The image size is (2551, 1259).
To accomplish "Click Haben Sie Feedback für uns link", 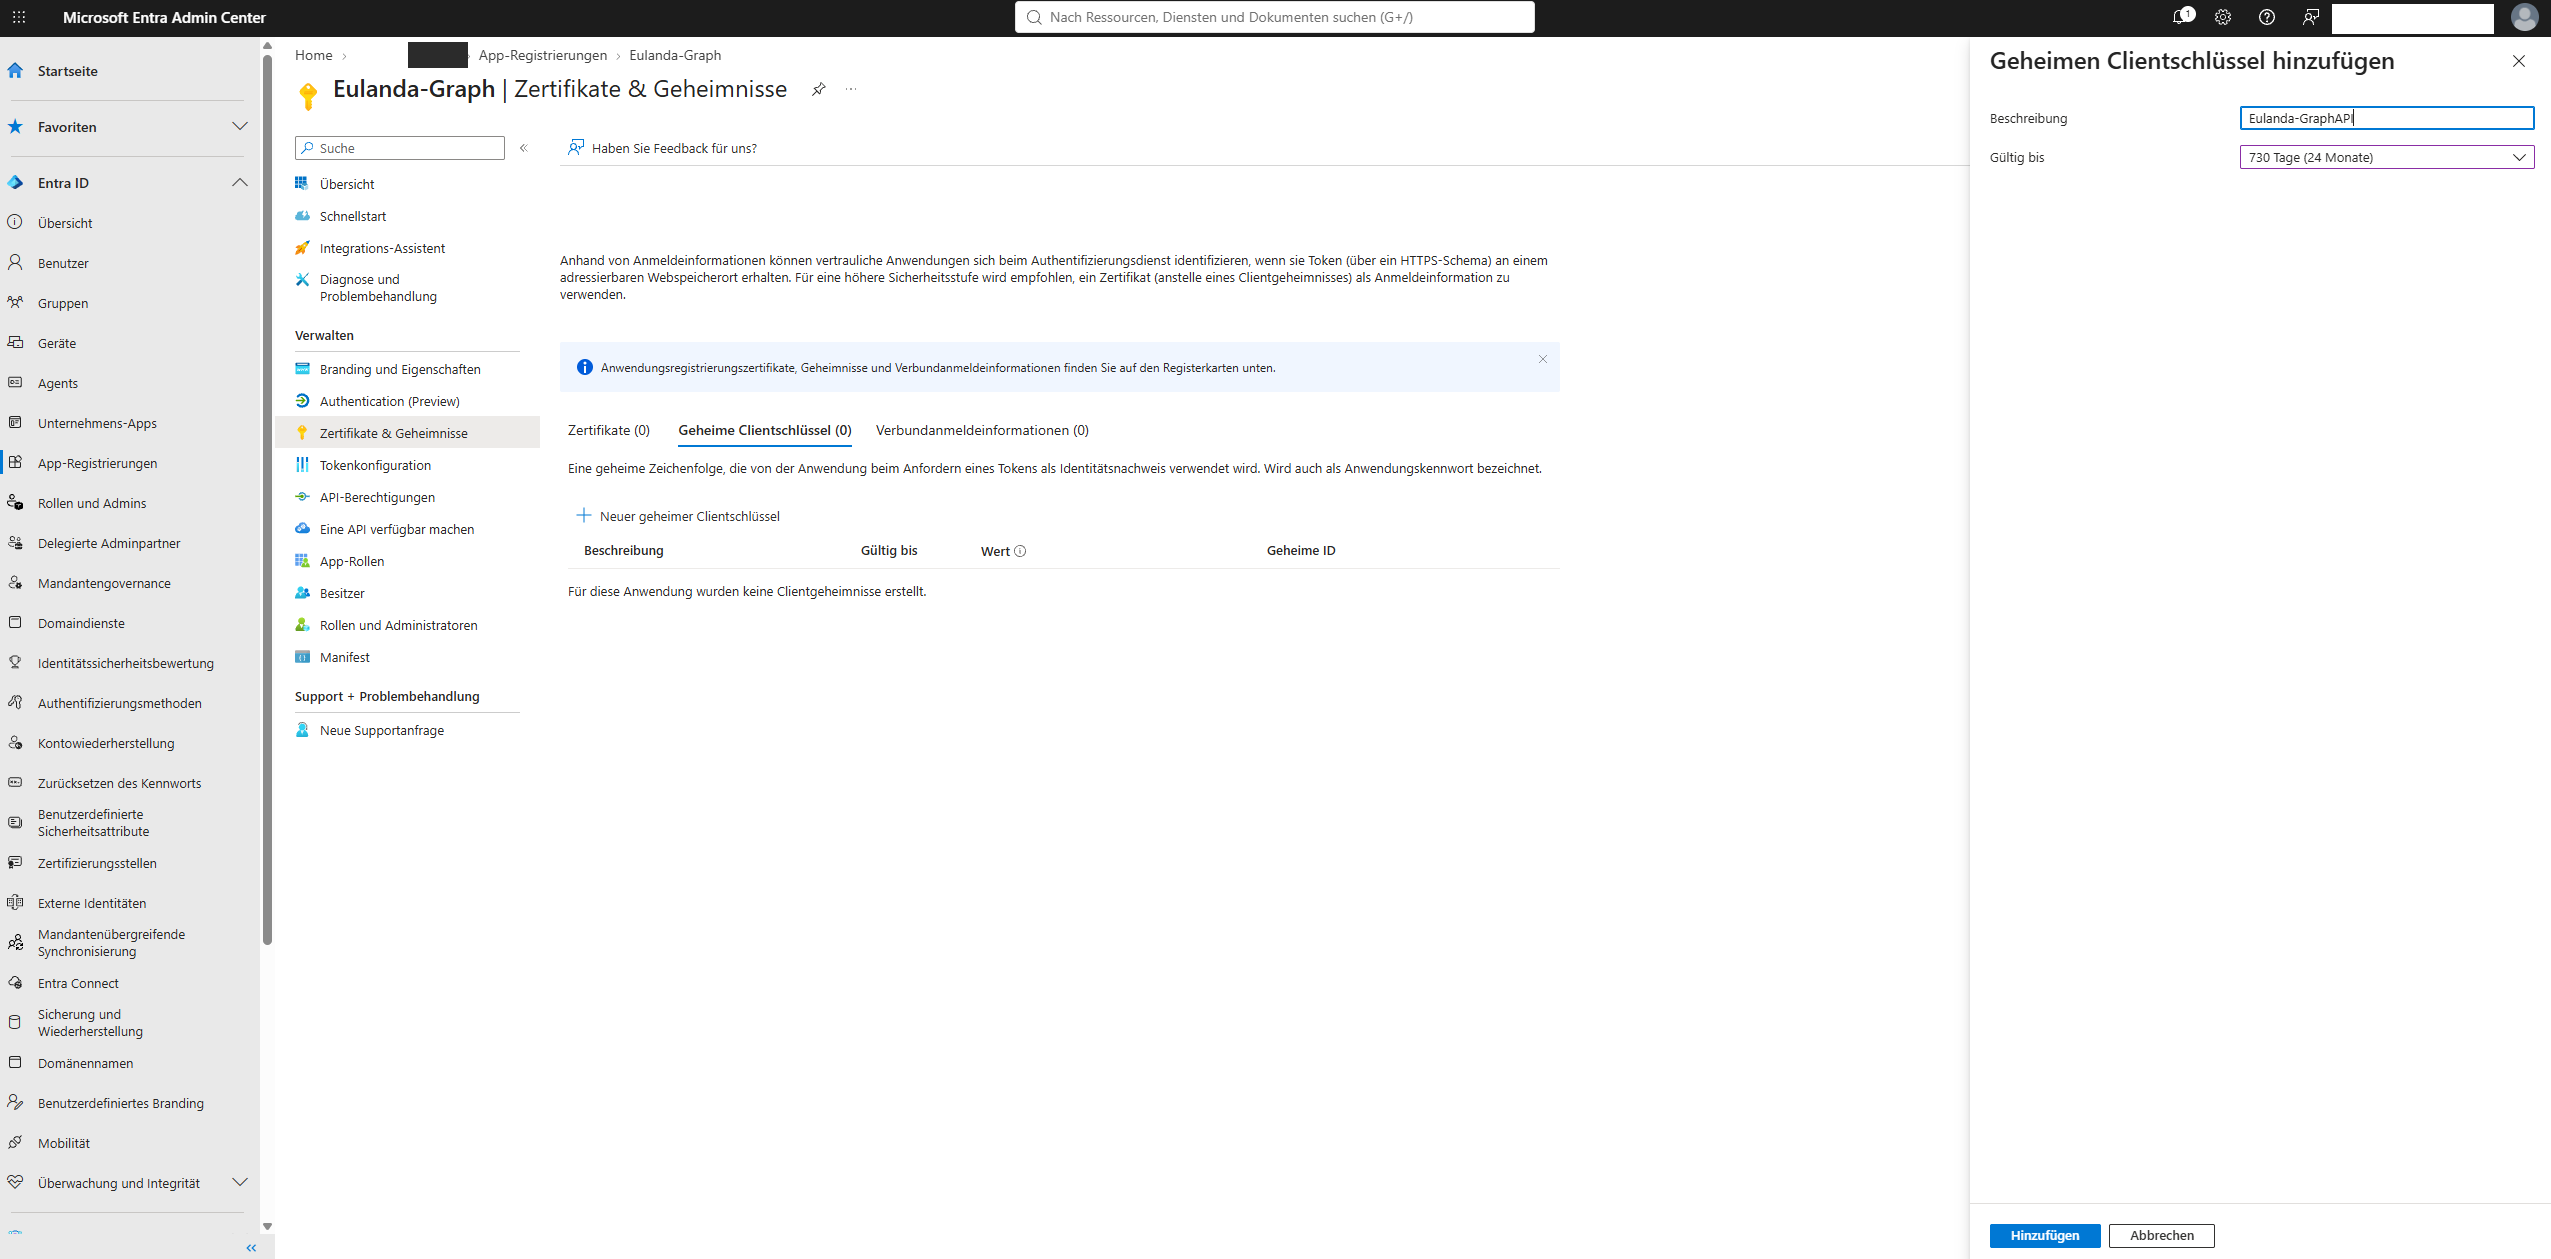I will (662, 148).
